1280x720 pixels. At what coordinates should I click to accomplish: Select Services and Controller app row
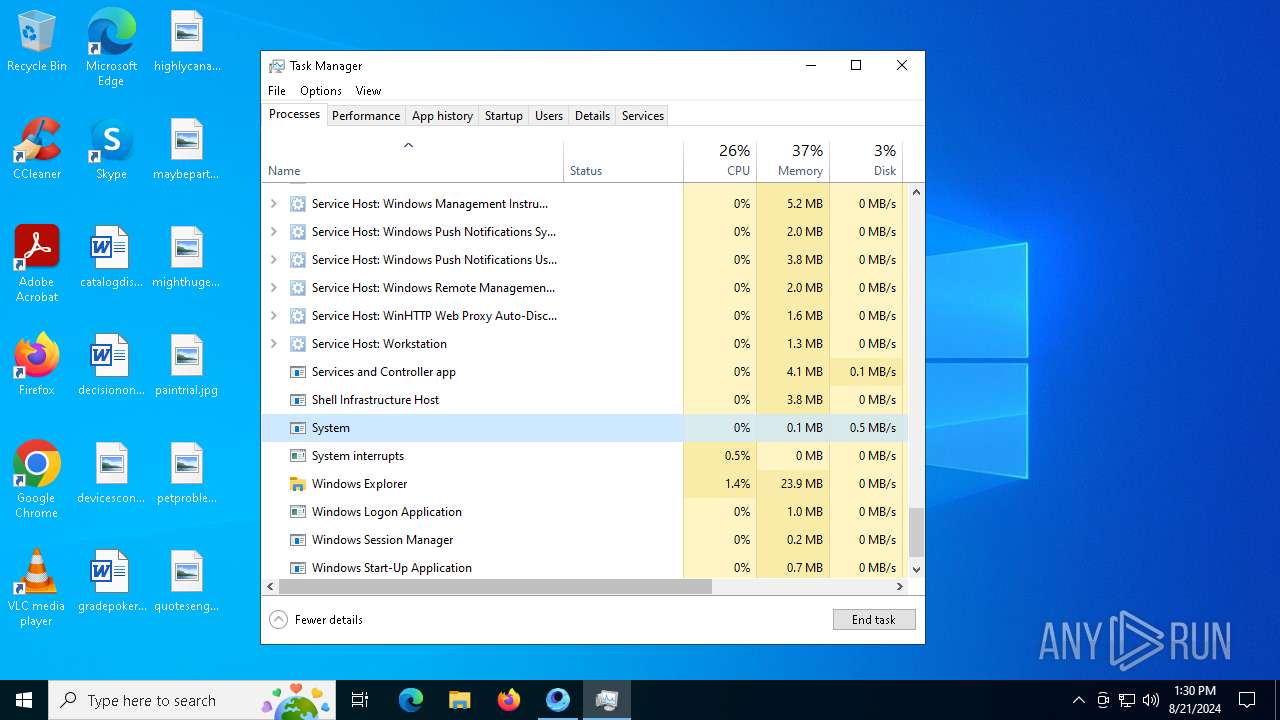tap(584, 371)
